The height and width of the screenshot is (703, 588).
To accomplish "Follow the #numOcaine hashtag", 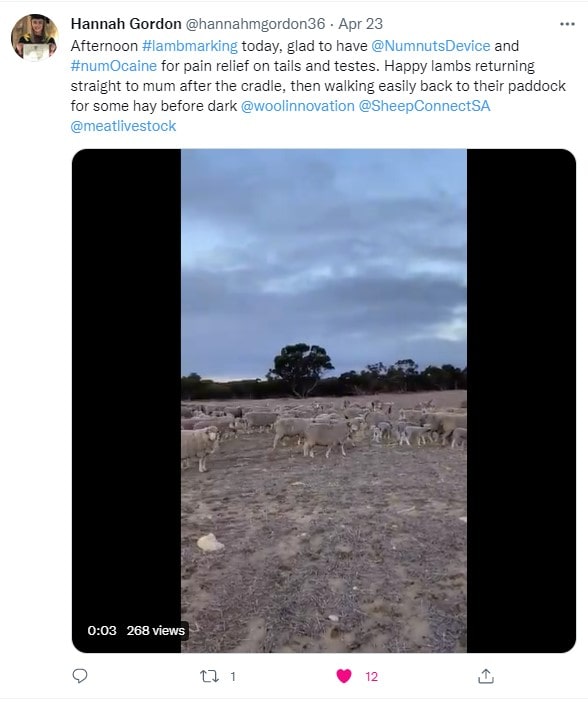I will [x=114, y=66].
